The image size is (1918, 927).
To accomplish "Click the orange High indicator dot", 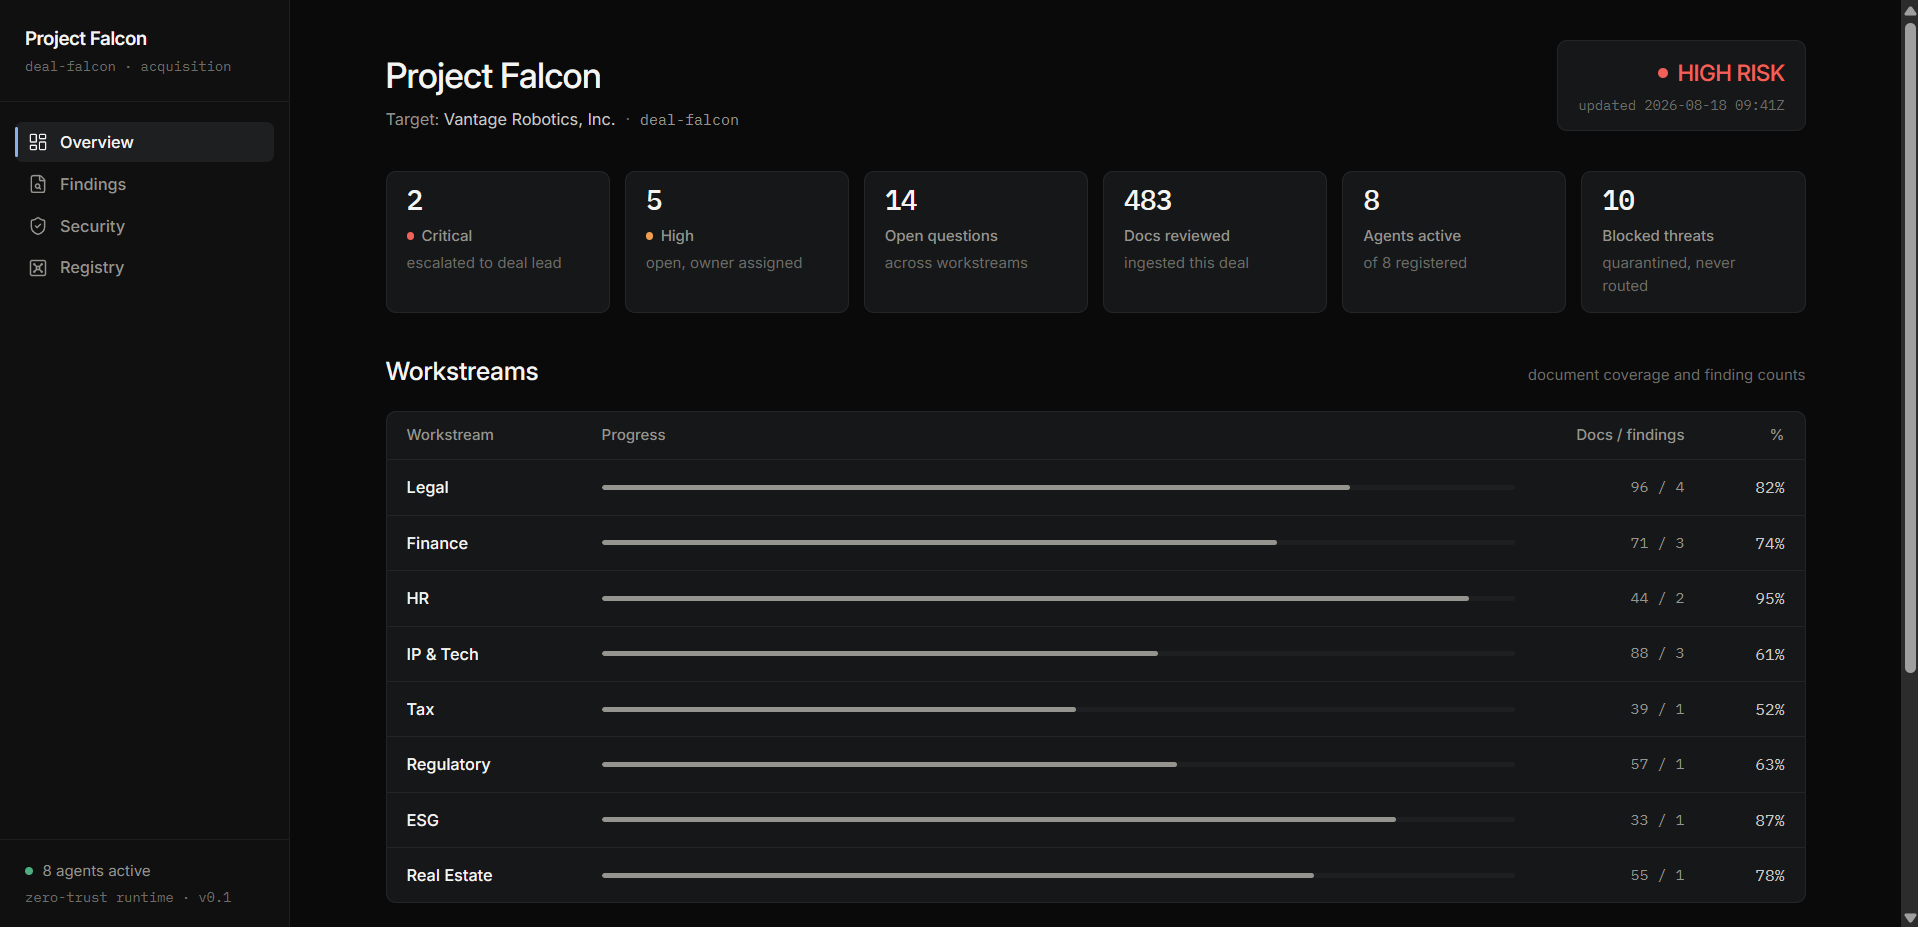I will [x=650, y=236].
